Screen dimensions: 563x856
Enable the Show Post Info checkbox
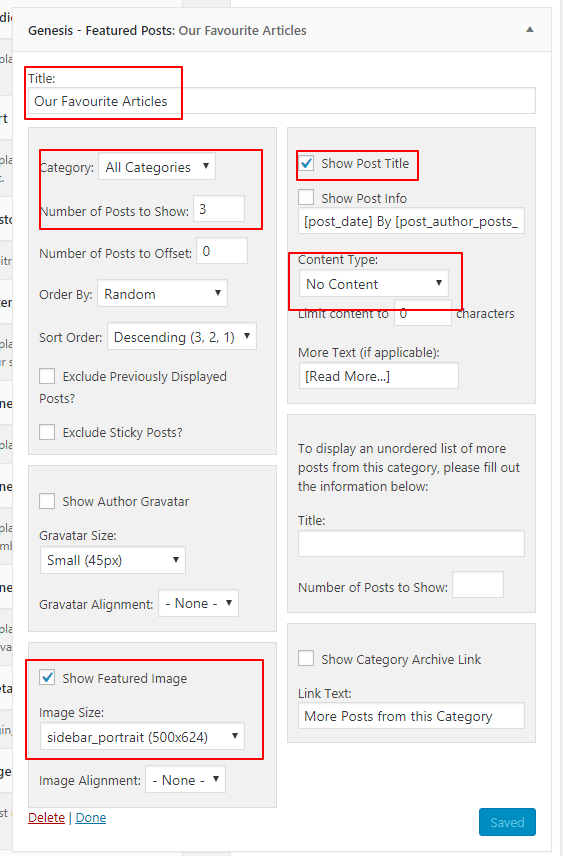[x=306, y=197]
